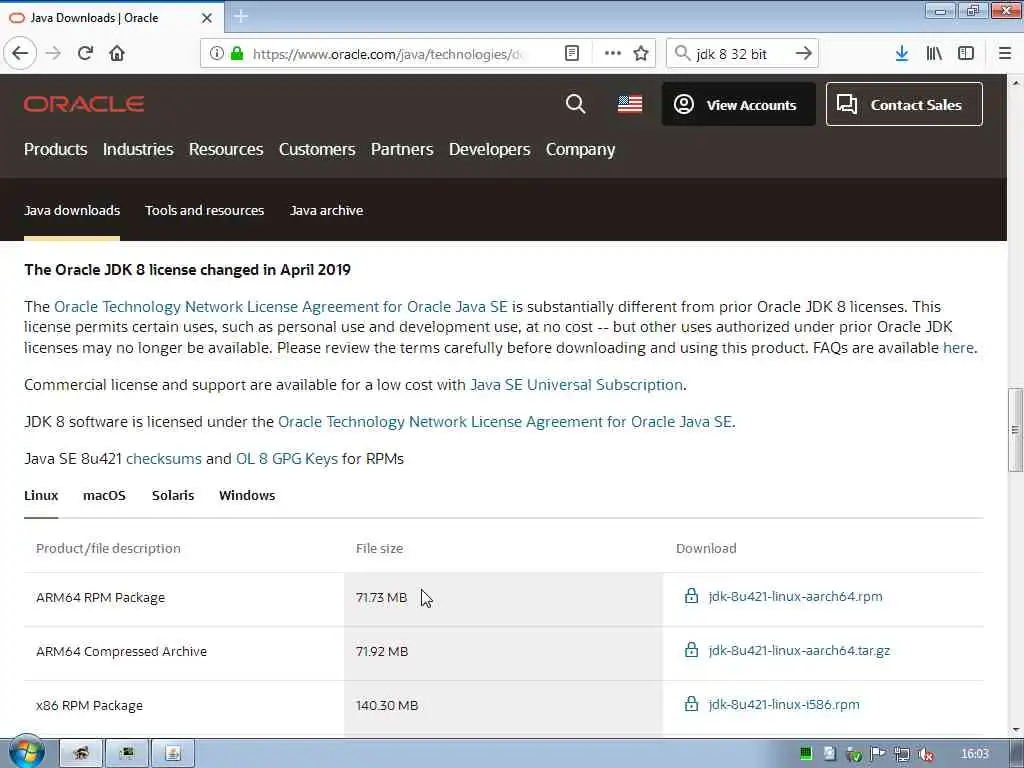
Task: Select the Java downloads tab
Action: pyautogui.click(x=72, y=210)
